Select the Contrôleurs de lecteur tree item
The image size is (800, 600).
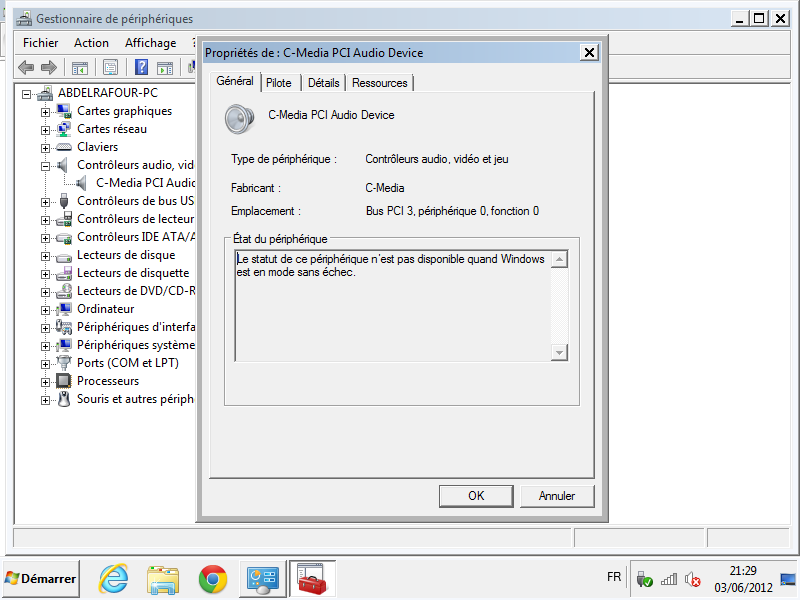point(136,219)
